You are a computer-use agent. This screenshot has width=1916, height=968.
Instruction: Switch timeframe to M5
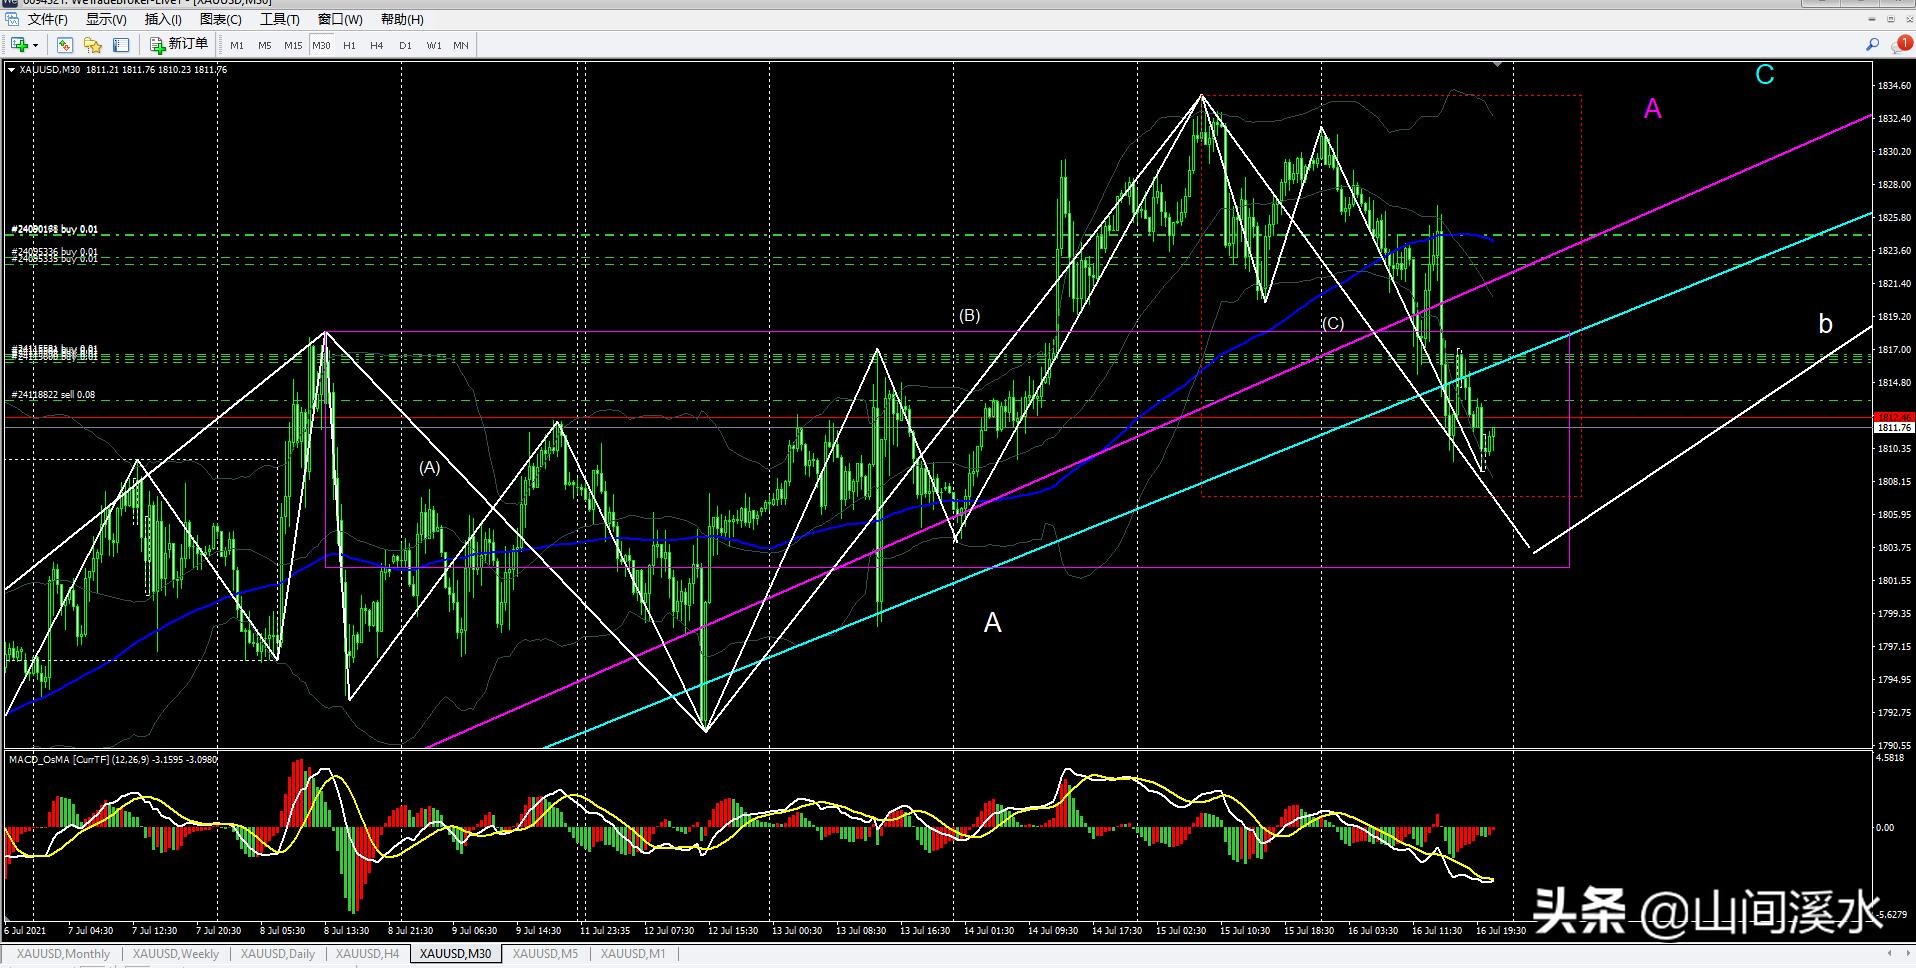[264, 45]
